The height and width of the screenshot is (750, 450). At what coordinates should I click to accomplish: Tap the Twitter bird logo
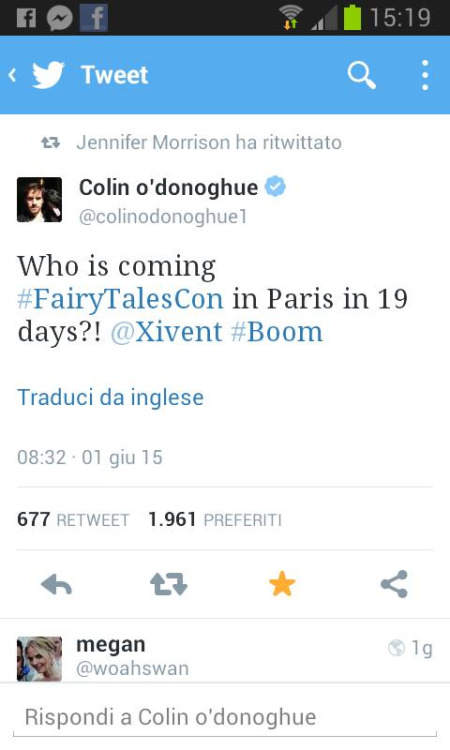click(48, 75)
